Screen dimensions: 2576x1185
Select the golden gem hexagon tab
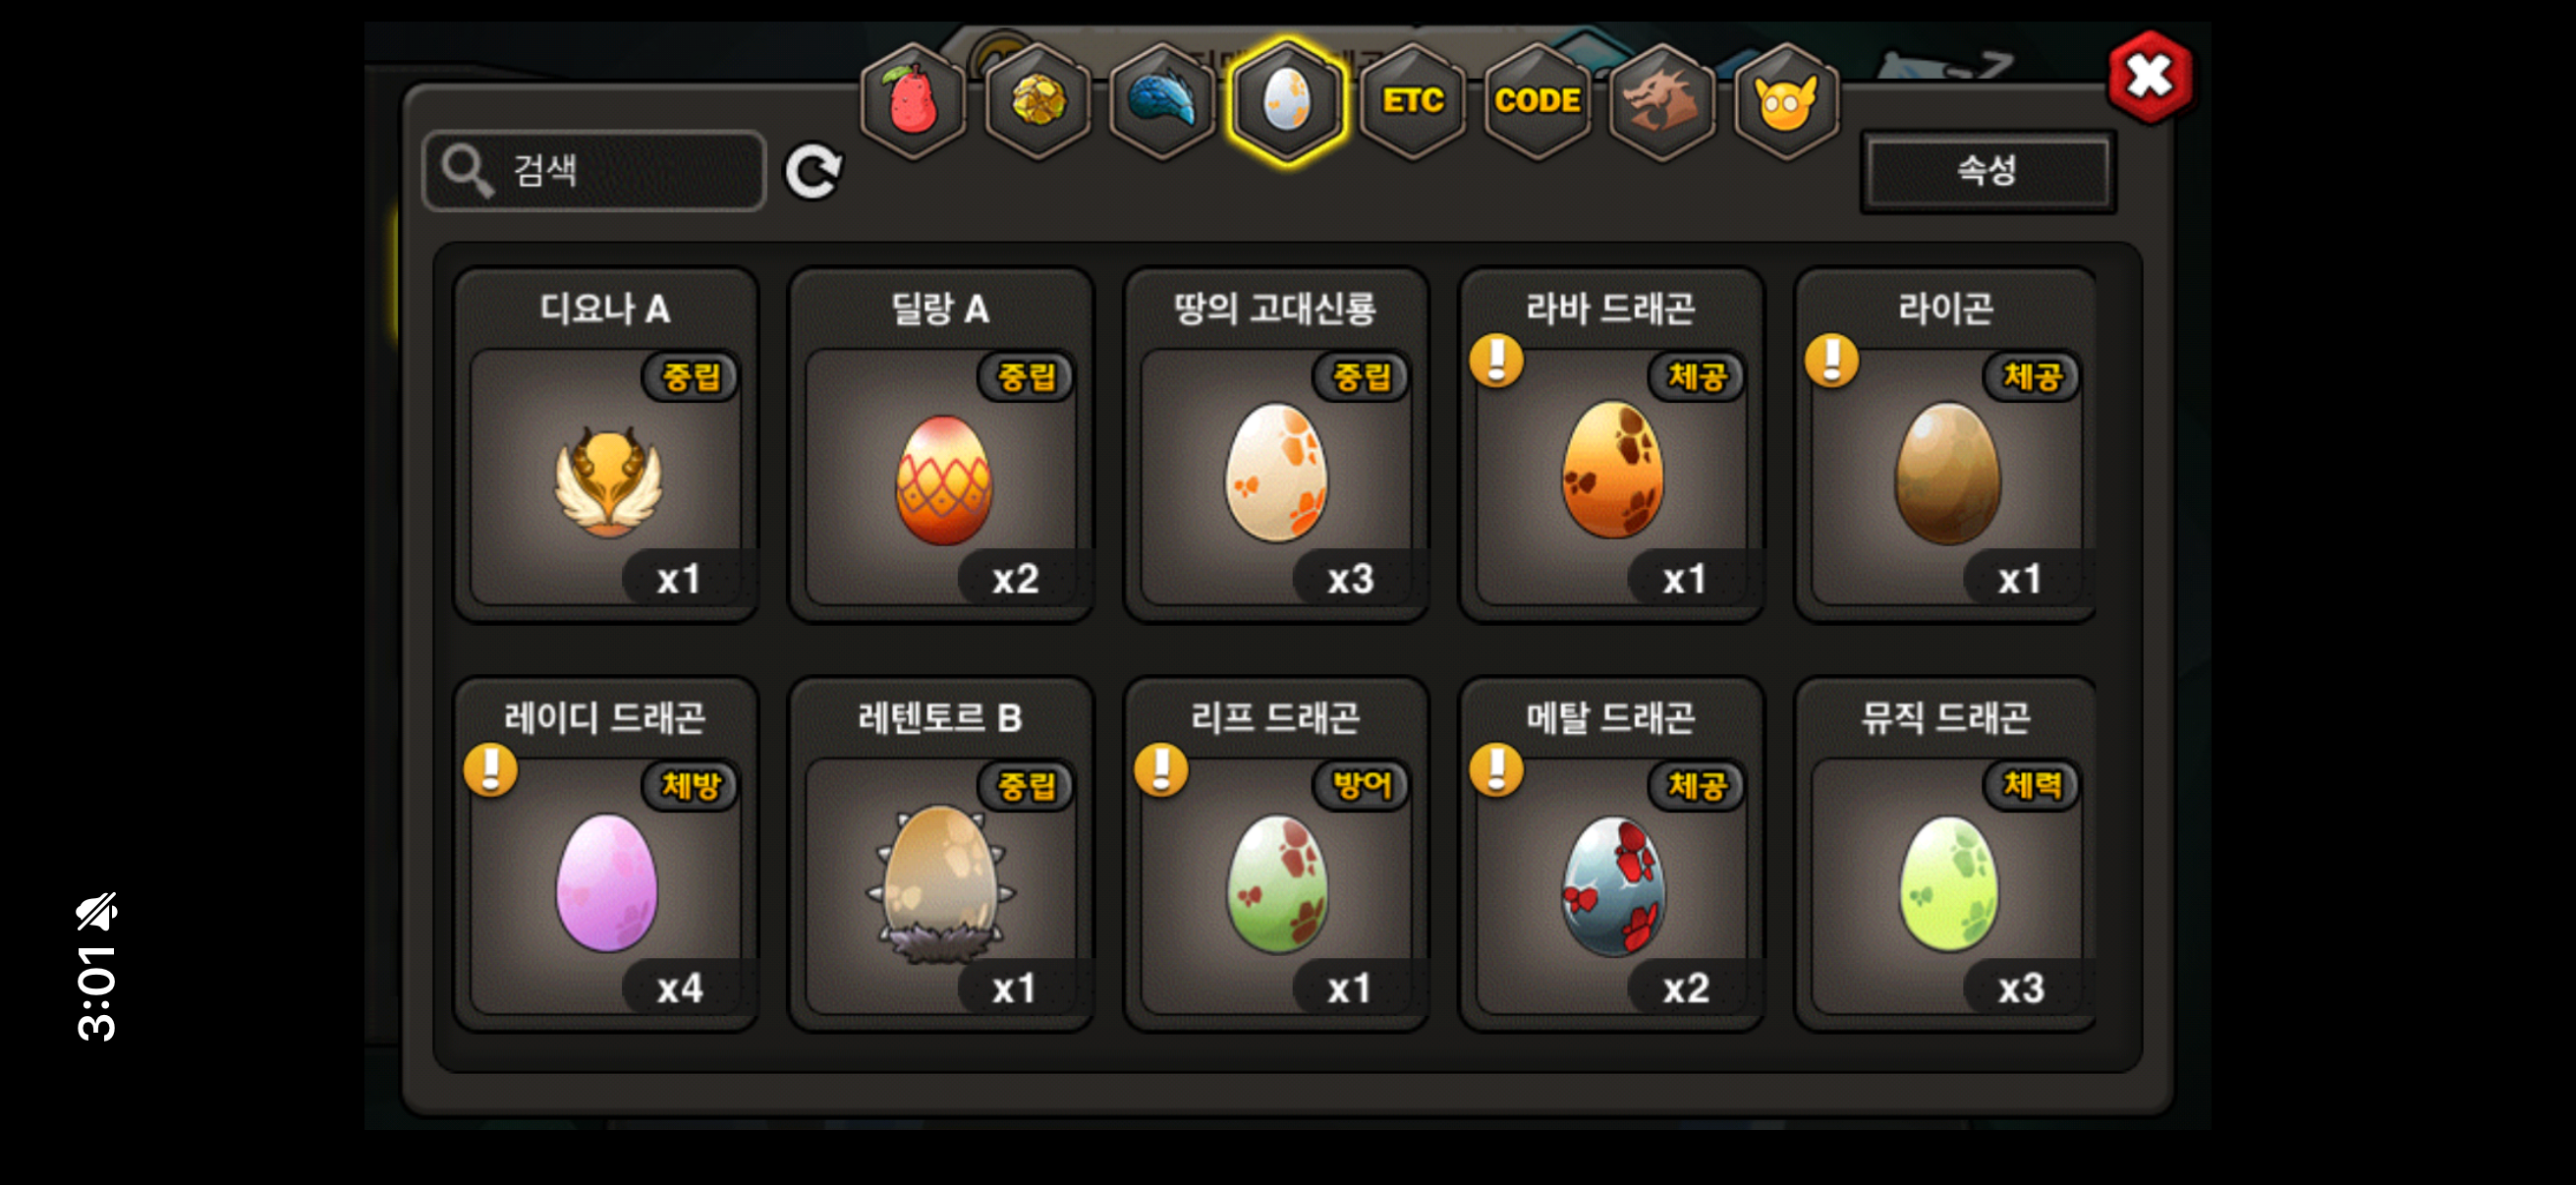pos(1037,101)
